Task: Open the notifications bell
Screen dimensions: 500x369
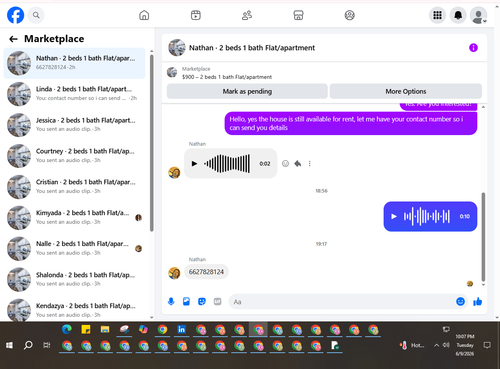Action: tap(458, 15)
